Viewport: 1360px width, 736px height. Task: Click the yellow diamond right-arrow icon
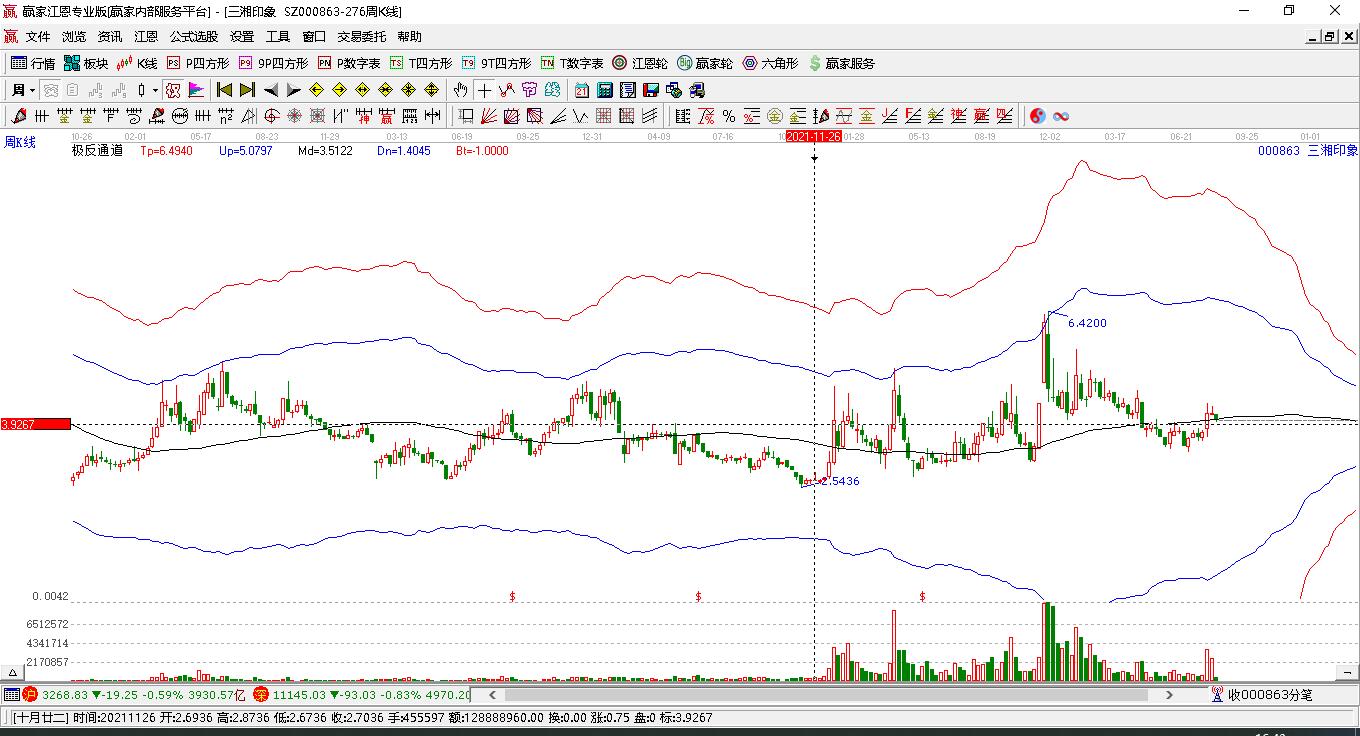[340, 90]
